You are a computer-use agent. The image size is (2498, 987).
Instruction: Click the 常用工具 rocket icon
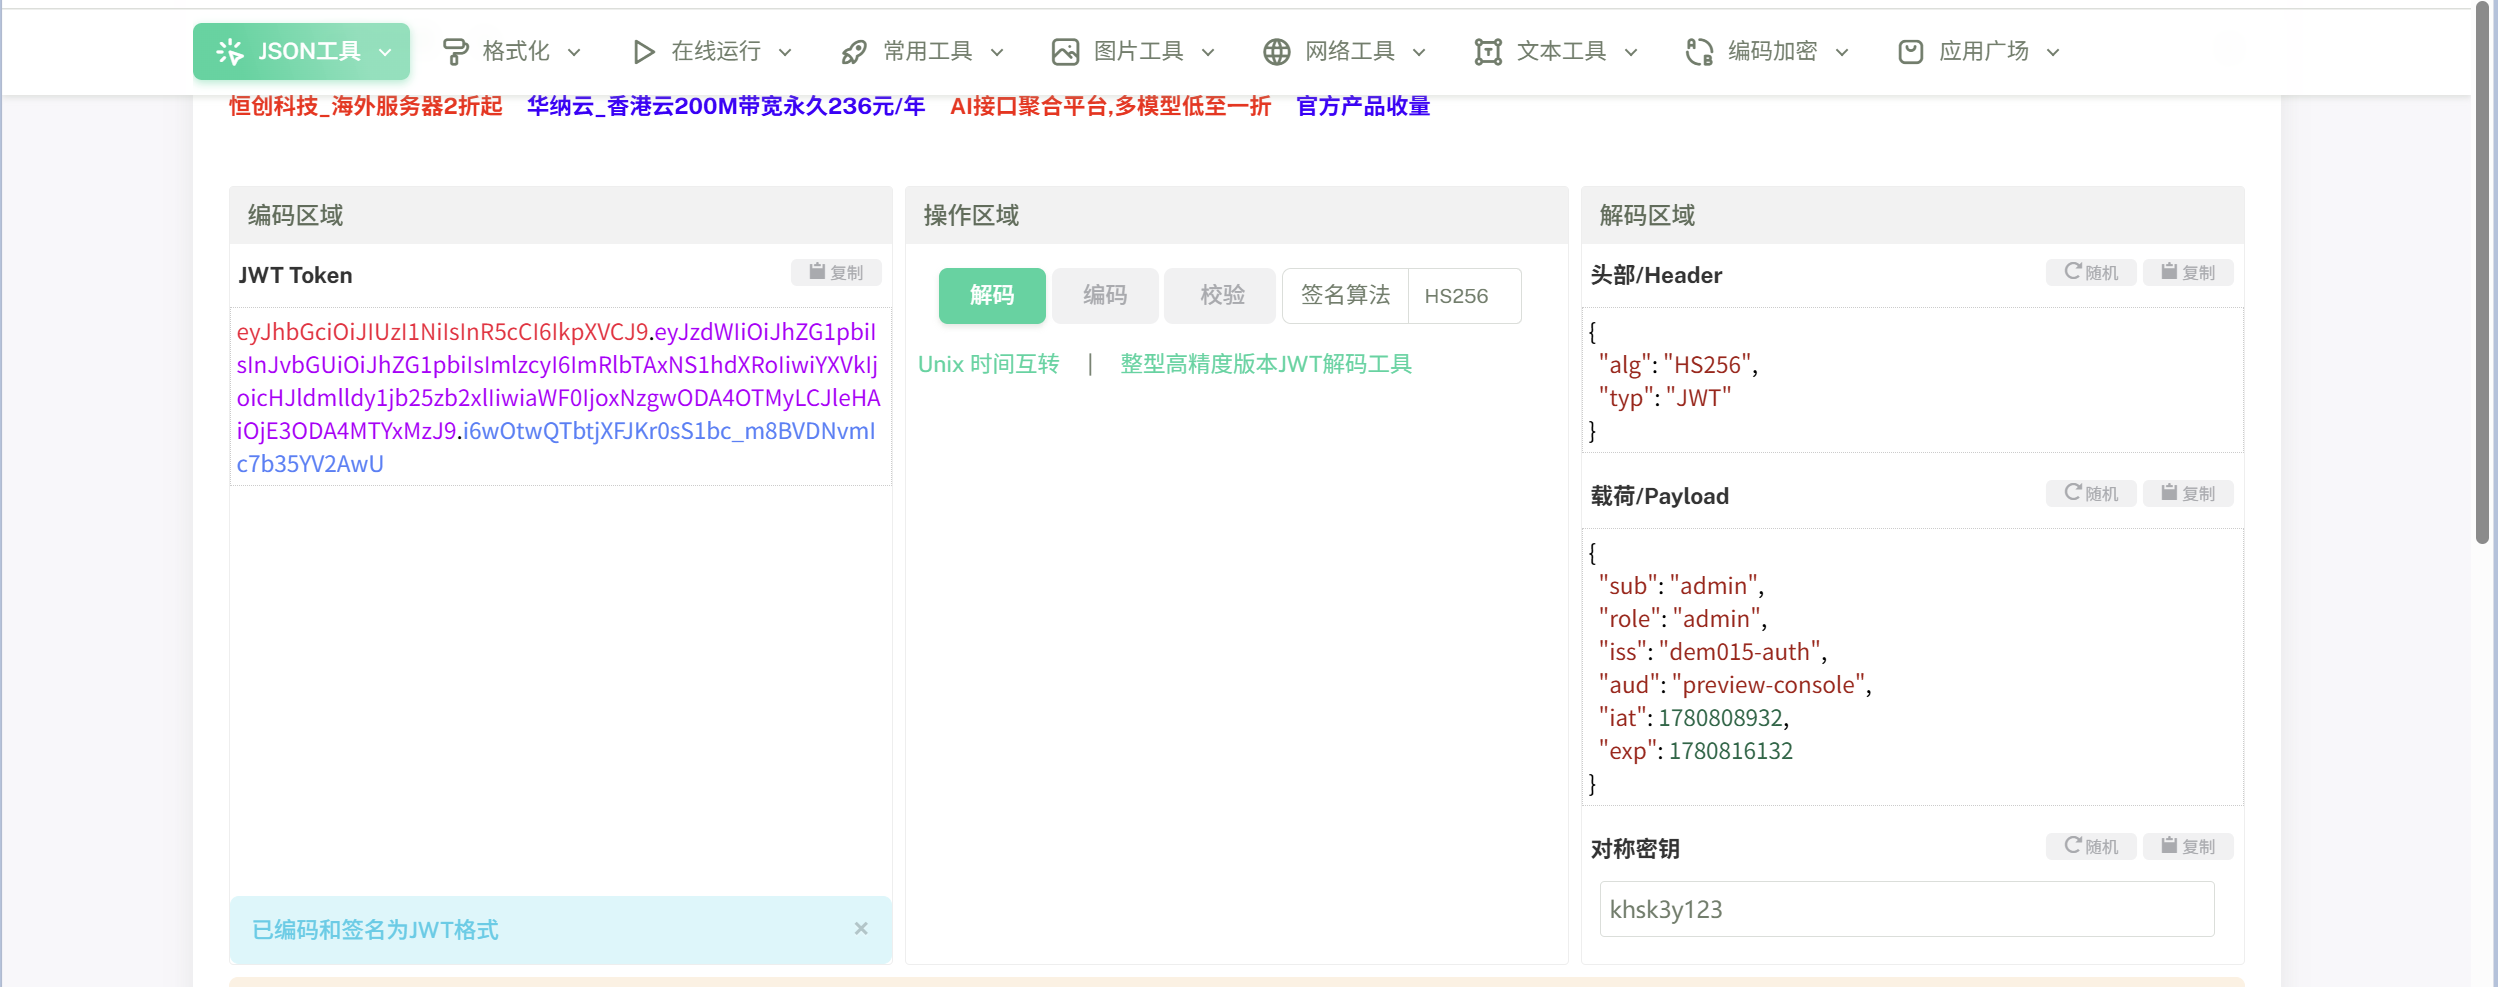(854, 52)
